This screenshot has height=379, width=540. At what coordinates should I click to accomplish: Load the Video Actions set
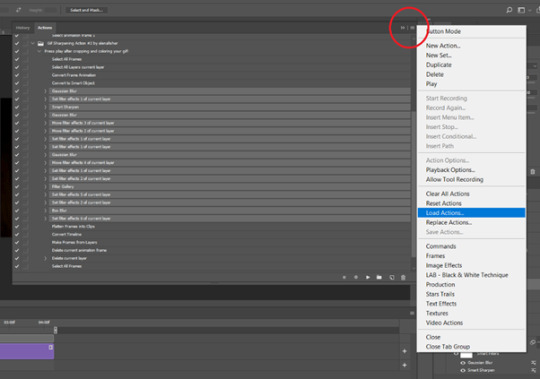coord(471,323)
